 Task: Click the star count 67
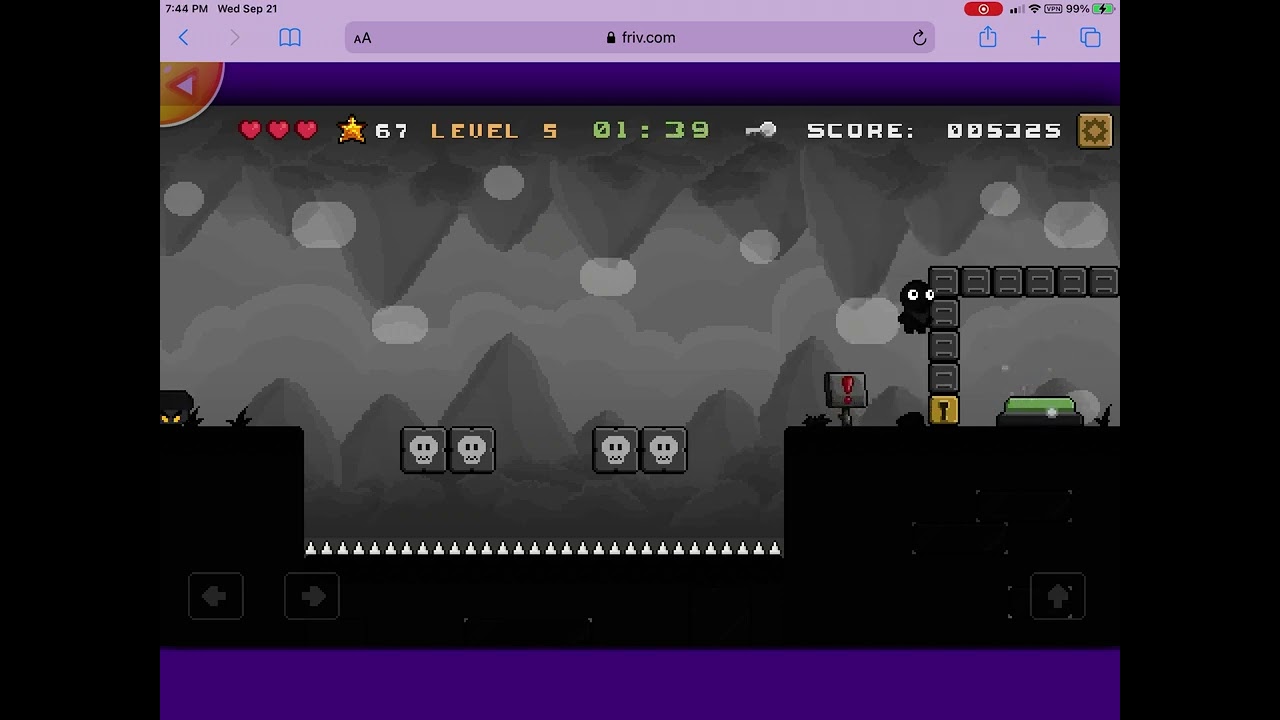(391, 131)
